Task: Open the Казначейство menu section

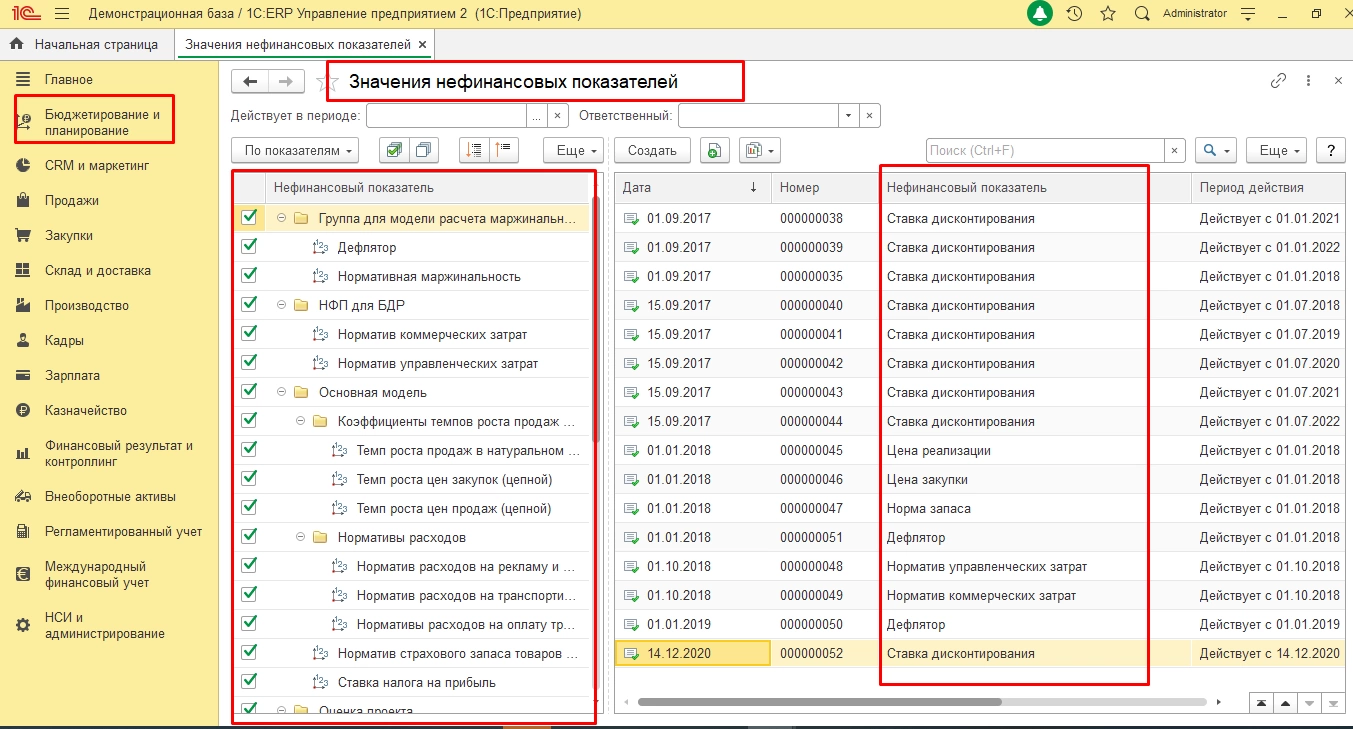Action: [x=85, y=410]
